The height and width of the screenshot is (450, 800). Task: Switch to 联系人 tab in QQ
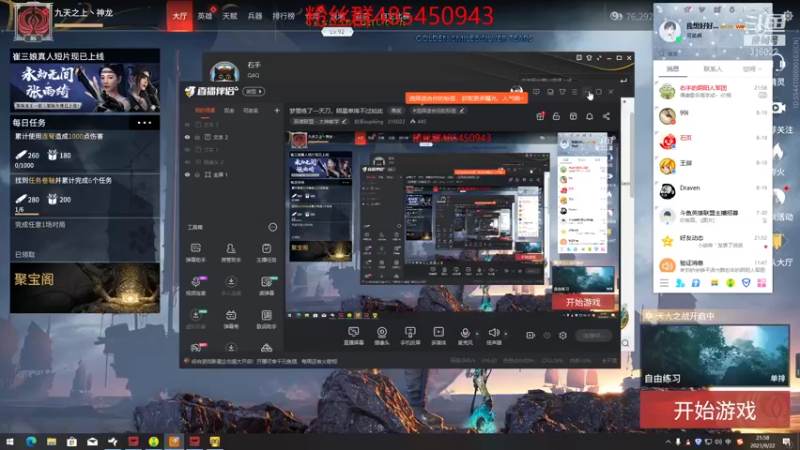click(x=713, y=69)
